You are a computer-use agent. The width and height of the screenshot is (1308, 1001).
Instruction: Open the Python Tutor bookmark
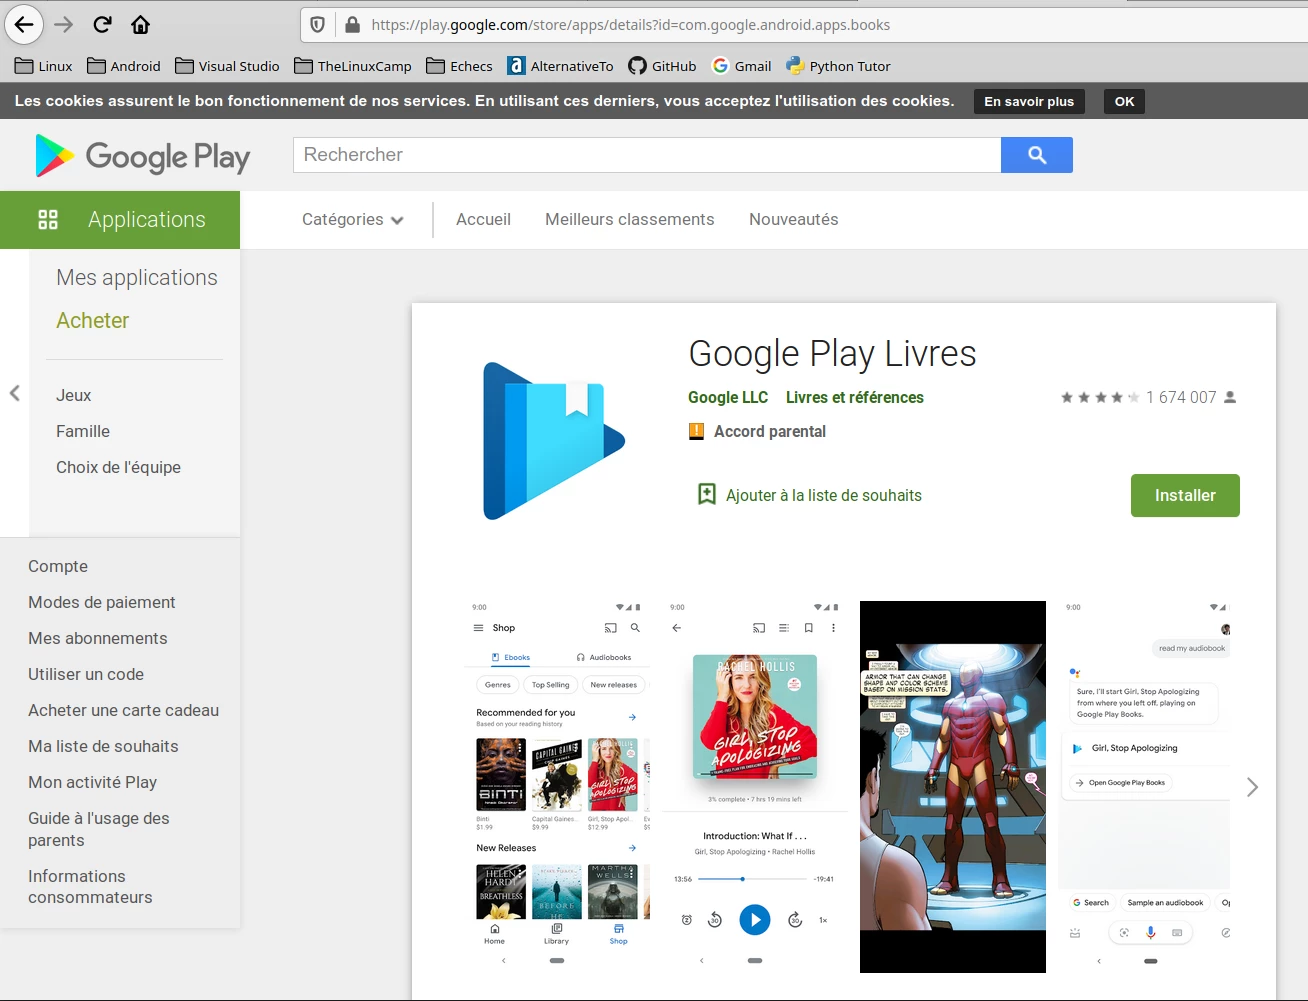[x=838, y=66]
